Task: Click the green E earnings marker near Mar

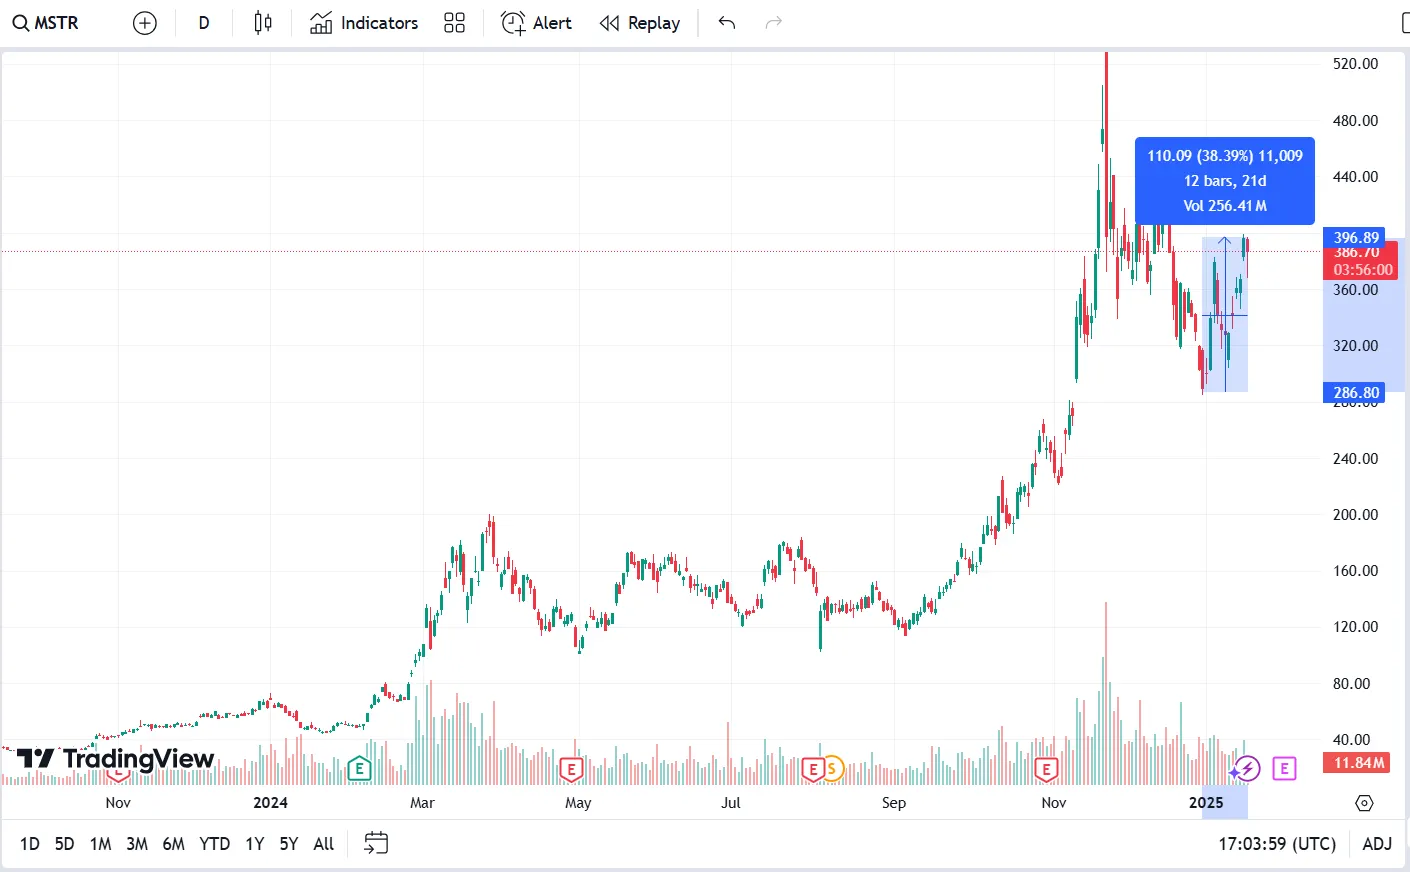Action: (359, 769)
